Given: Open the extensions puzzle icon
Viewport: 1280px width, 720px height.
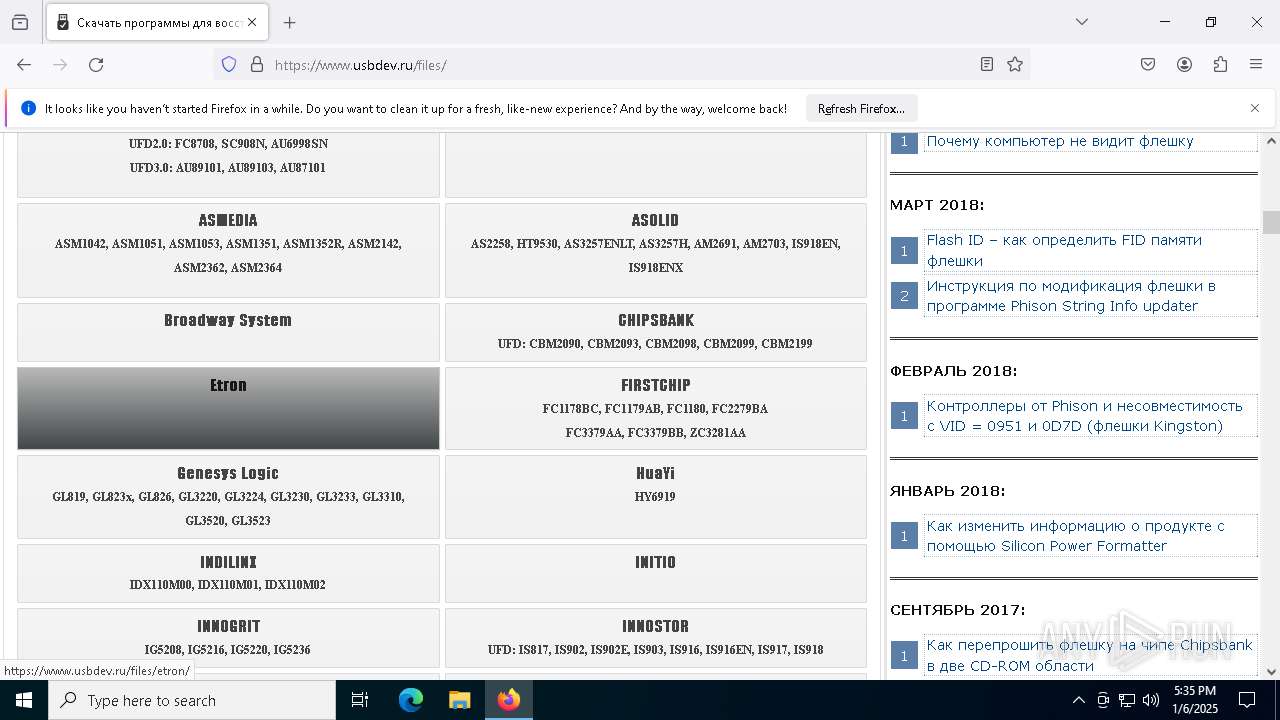Looking at the screenshot, I should [x=1220, y=64].
